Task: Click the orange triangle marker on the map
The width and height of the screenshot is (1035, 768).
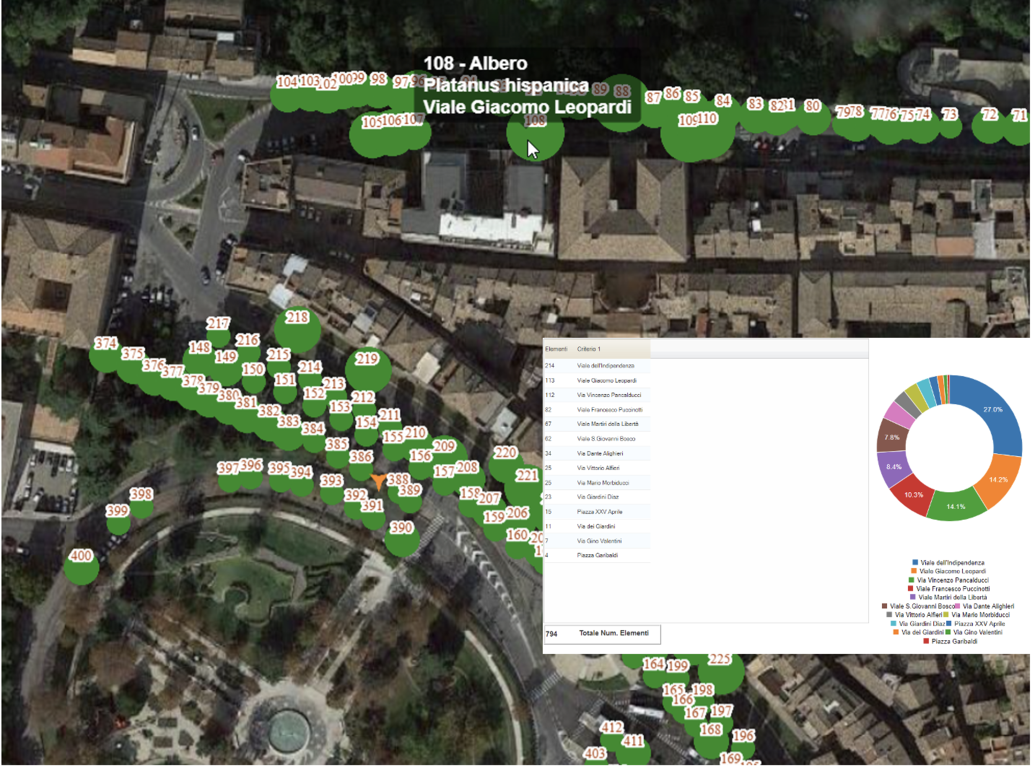Action: pos(378,482)
